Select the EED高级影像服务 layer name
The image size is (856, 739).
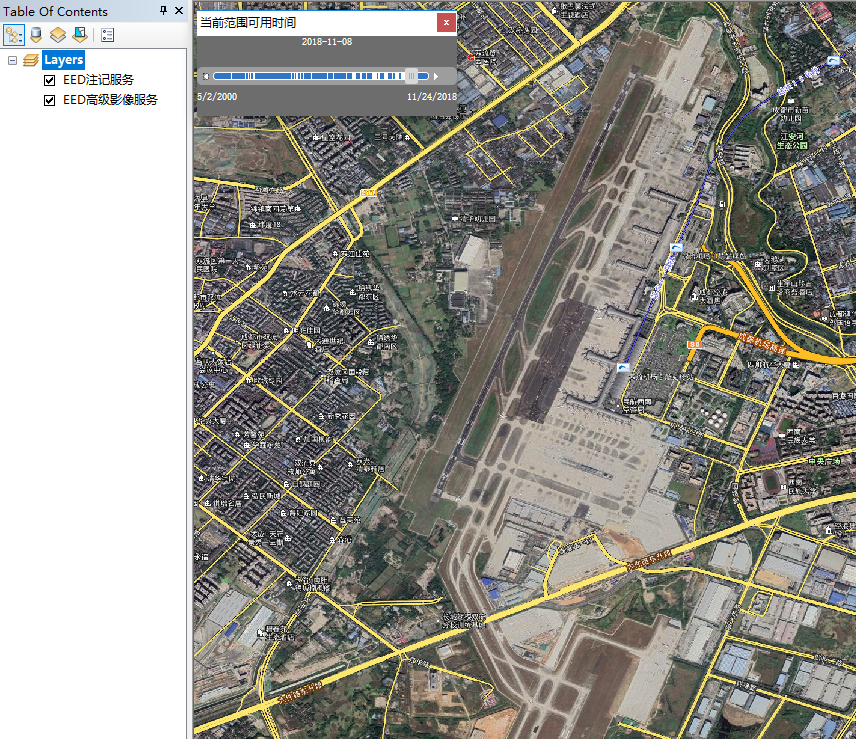pyautogui.click(x=110, y=100)
